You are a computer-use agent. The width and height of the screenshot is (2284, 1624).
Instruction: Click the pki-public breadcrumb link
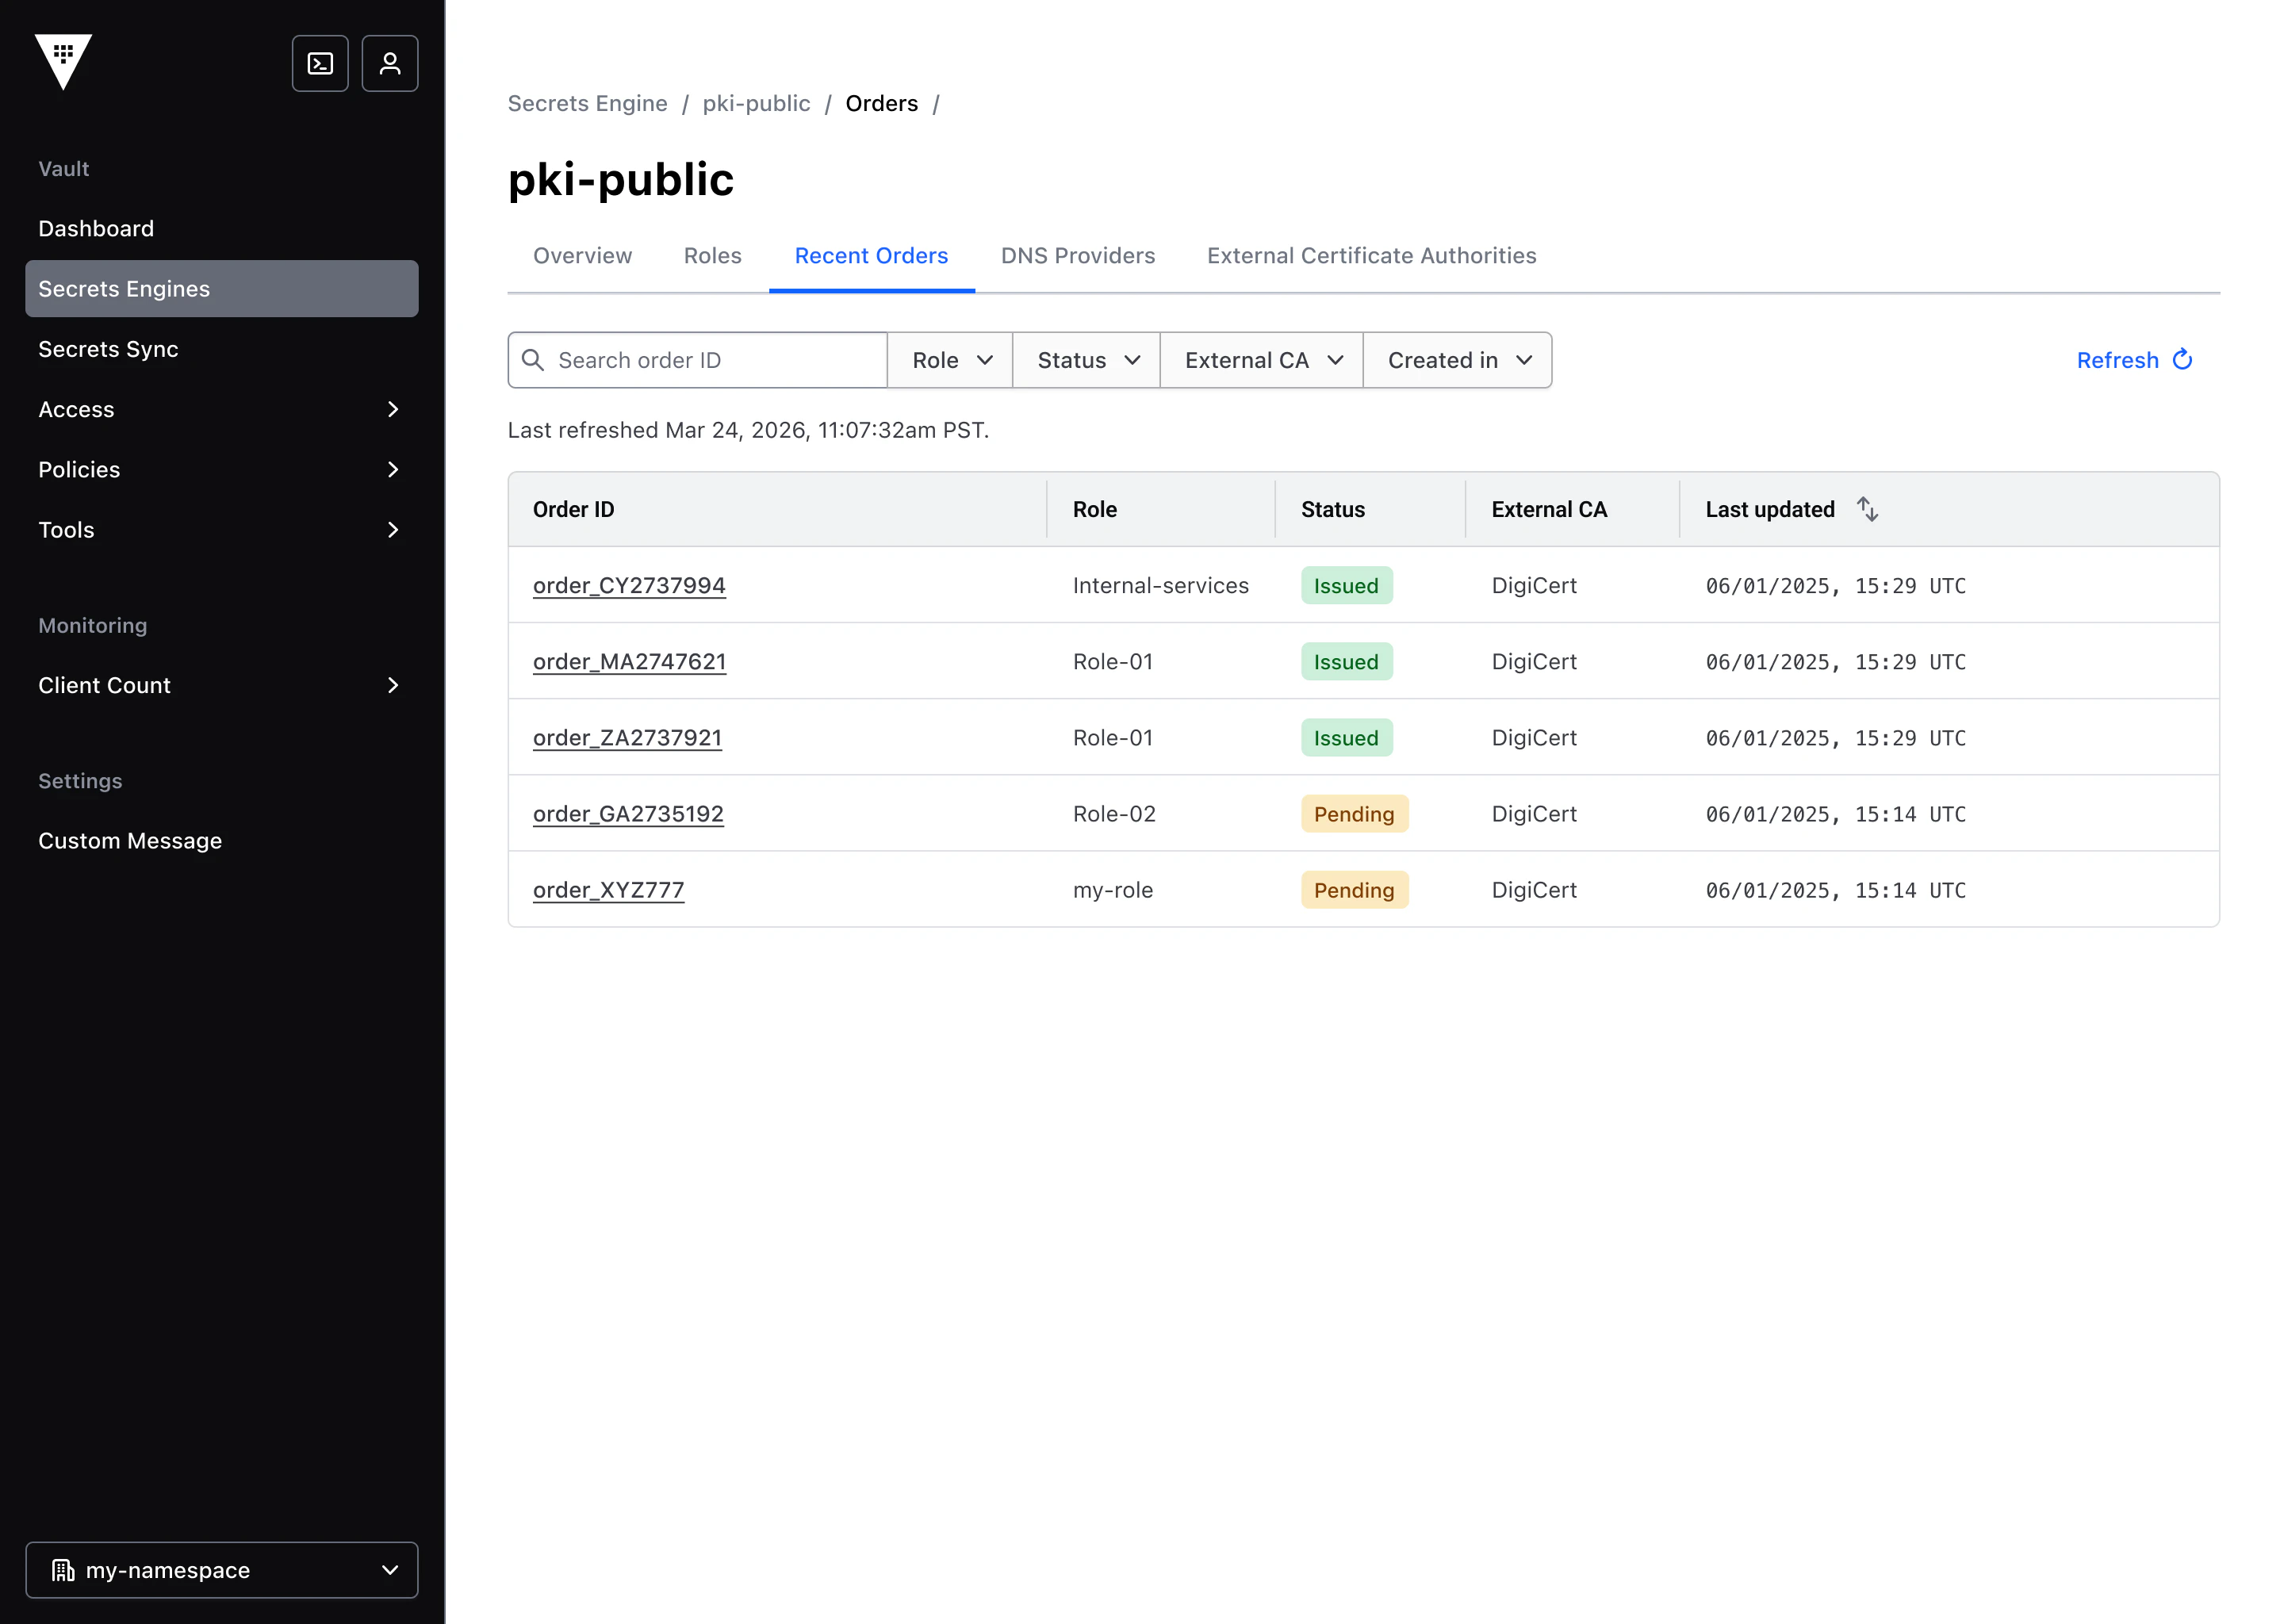coord(756,104)
